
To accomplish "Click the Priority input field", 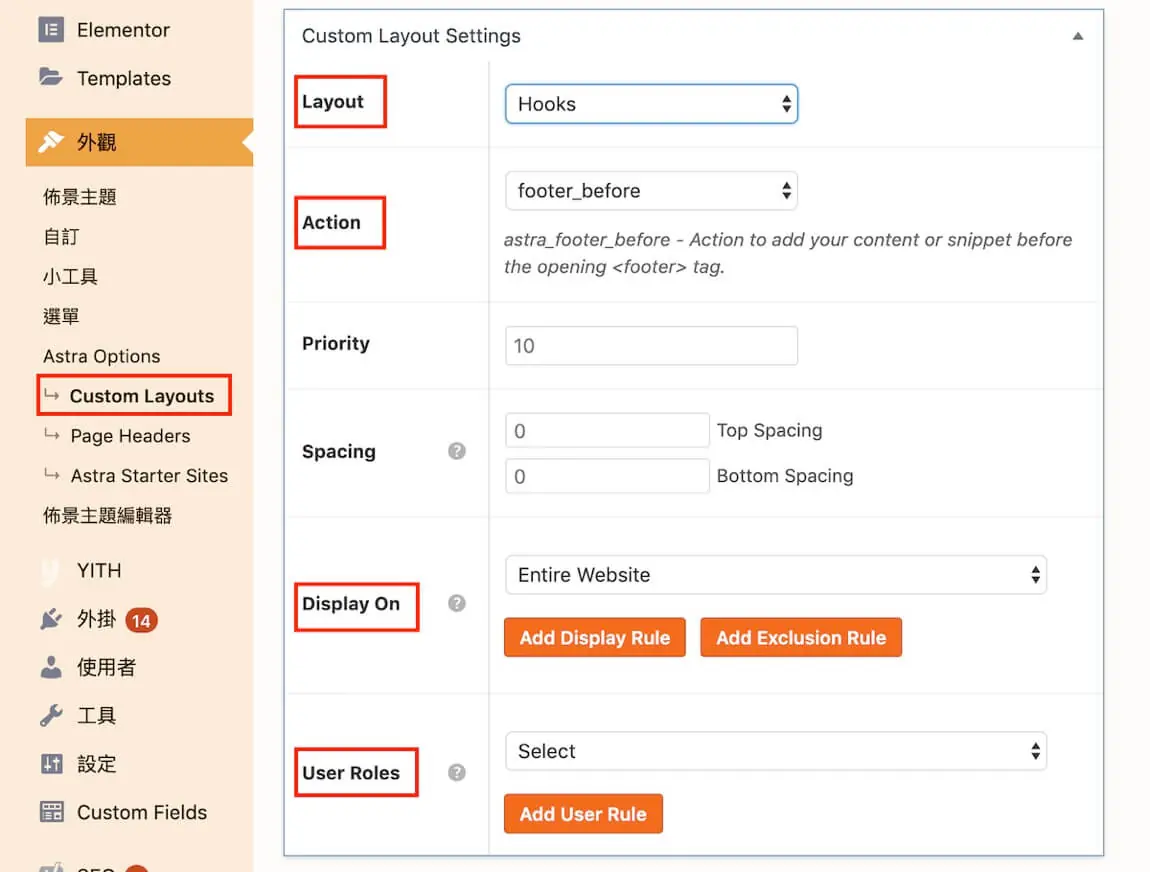I will tap(651, 345).
